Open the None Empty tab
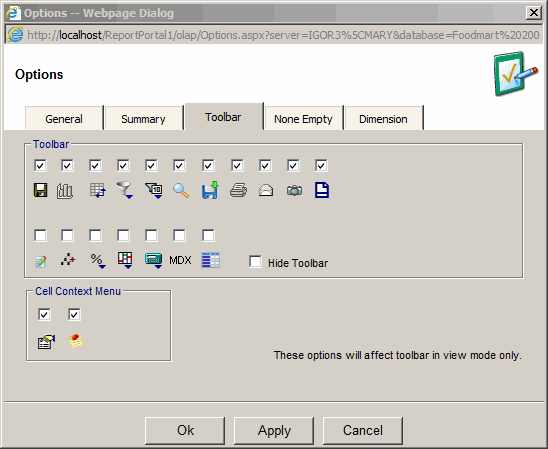This screenshot has width=548, height=449. 303,118
